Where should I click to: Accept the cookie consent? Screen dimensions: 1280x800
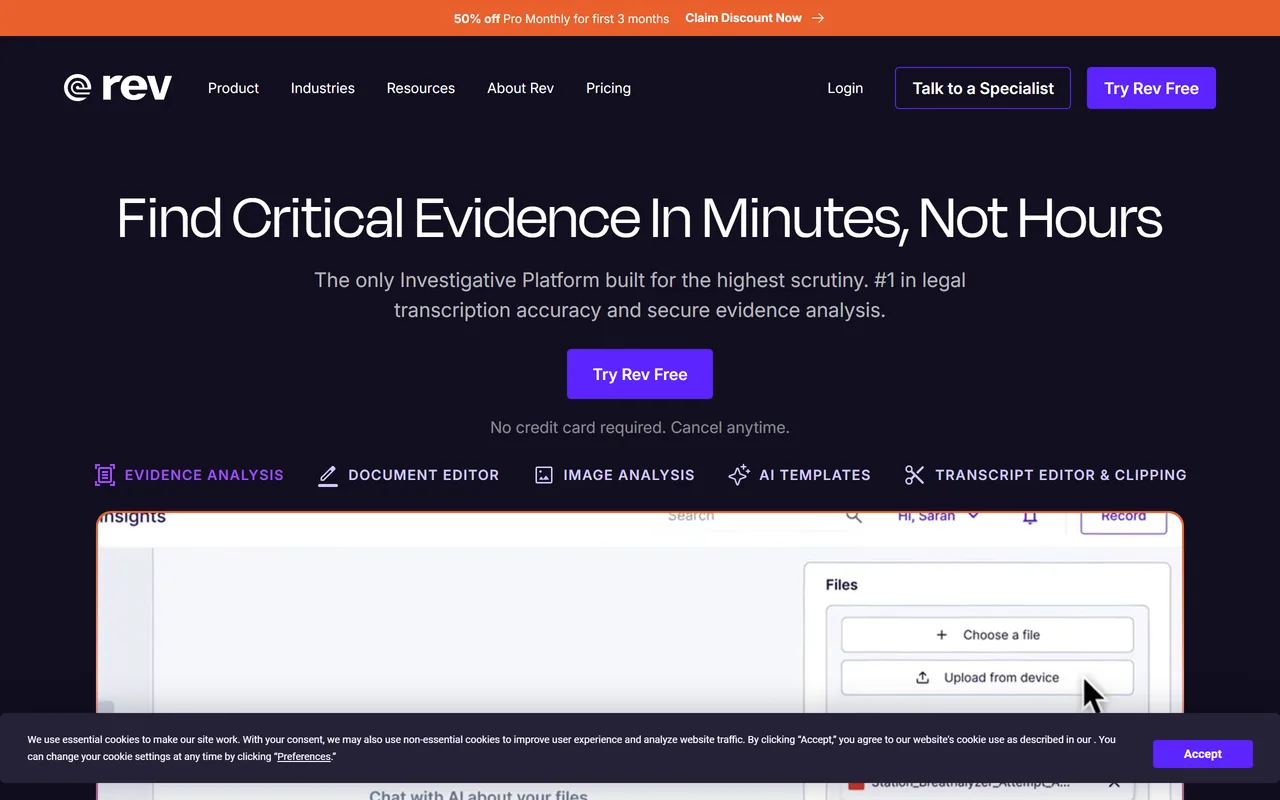(x=1202, y=754)
